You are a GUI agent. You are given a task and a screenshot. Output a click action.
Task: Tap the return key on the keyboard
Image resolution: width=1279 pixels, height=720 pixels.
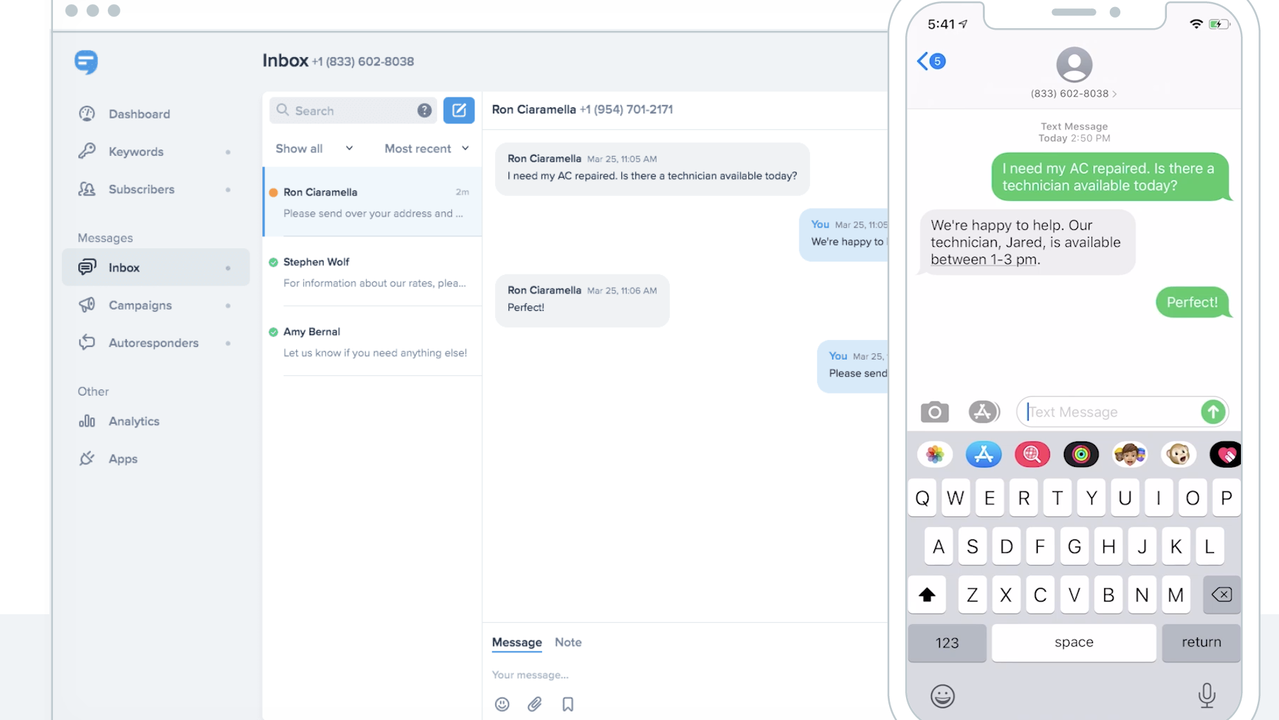tap(1200, 643)
